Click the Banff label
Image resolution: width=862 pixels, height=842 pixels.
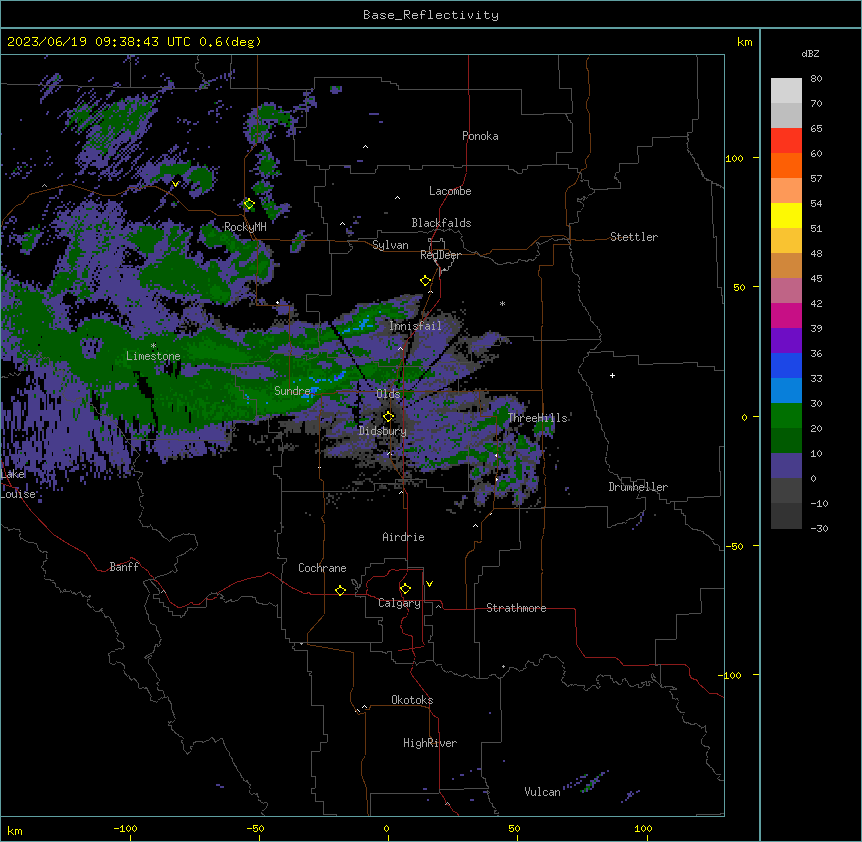tap(124, 567)
